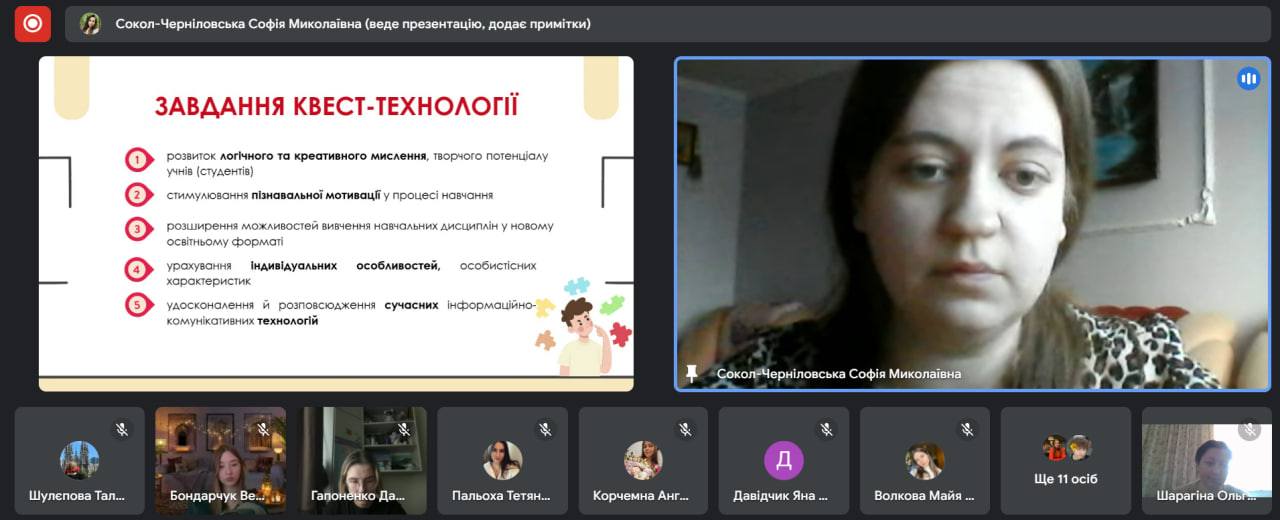
Task: Click slide text about пізнавальної мотивації
Action: (330, 195)
